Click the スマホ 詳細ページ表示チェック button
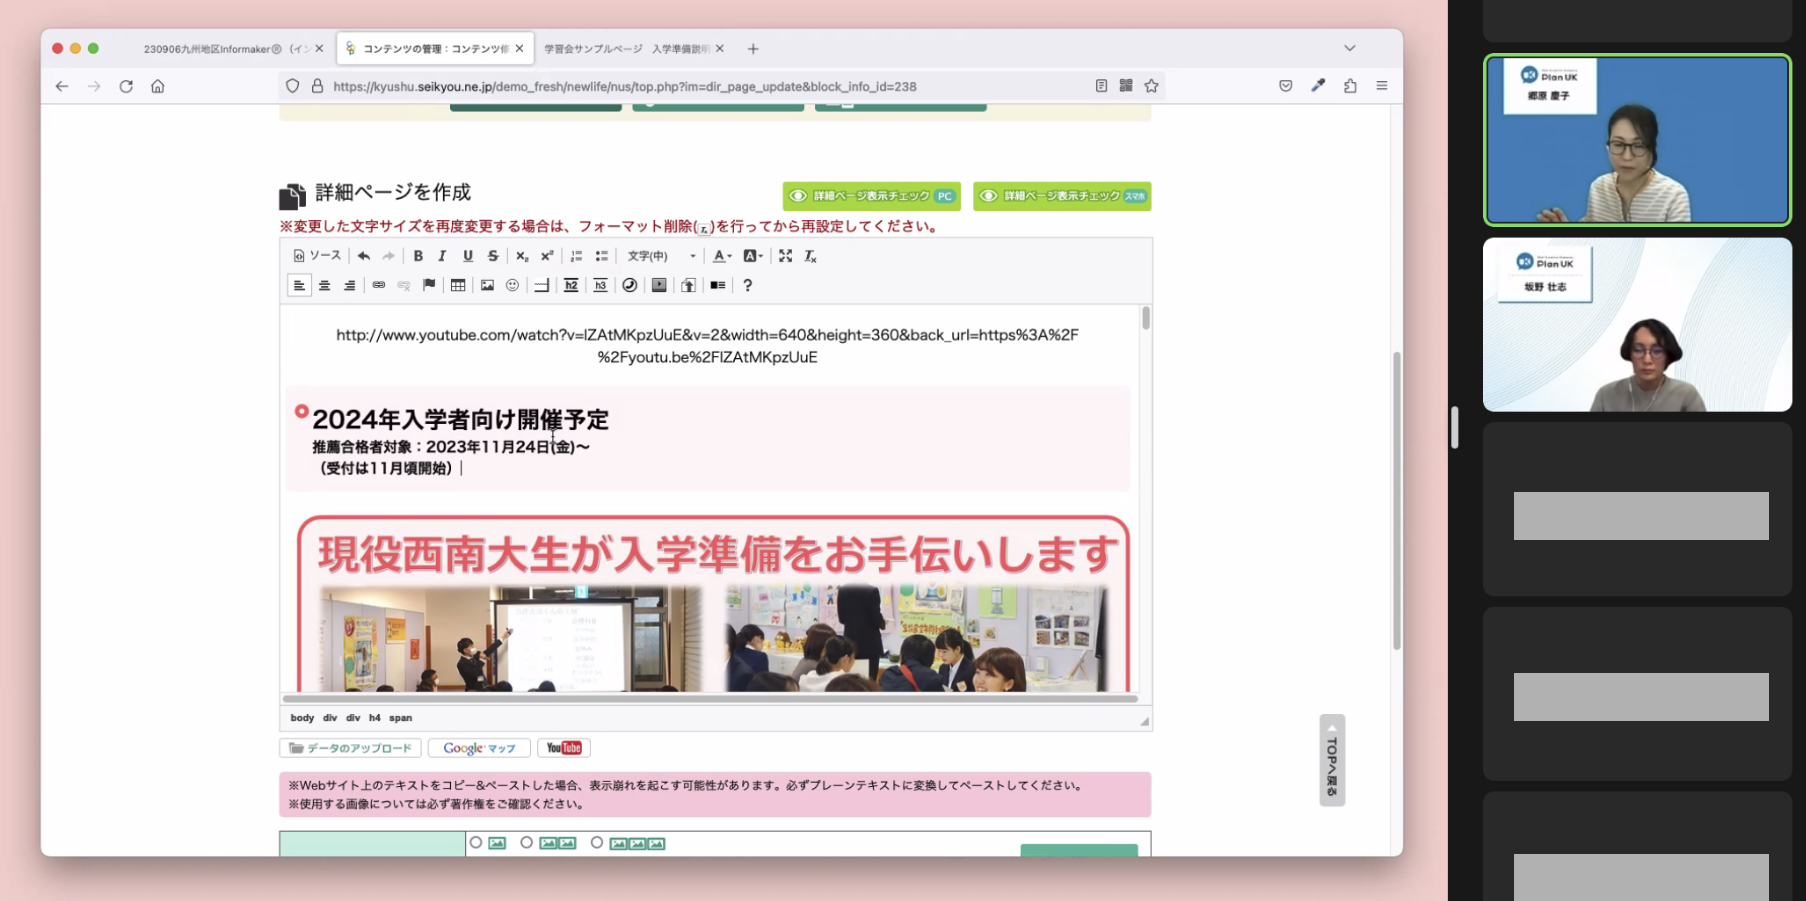The width and height of the screenshot is (1806, 901). tap(1062, 196)
